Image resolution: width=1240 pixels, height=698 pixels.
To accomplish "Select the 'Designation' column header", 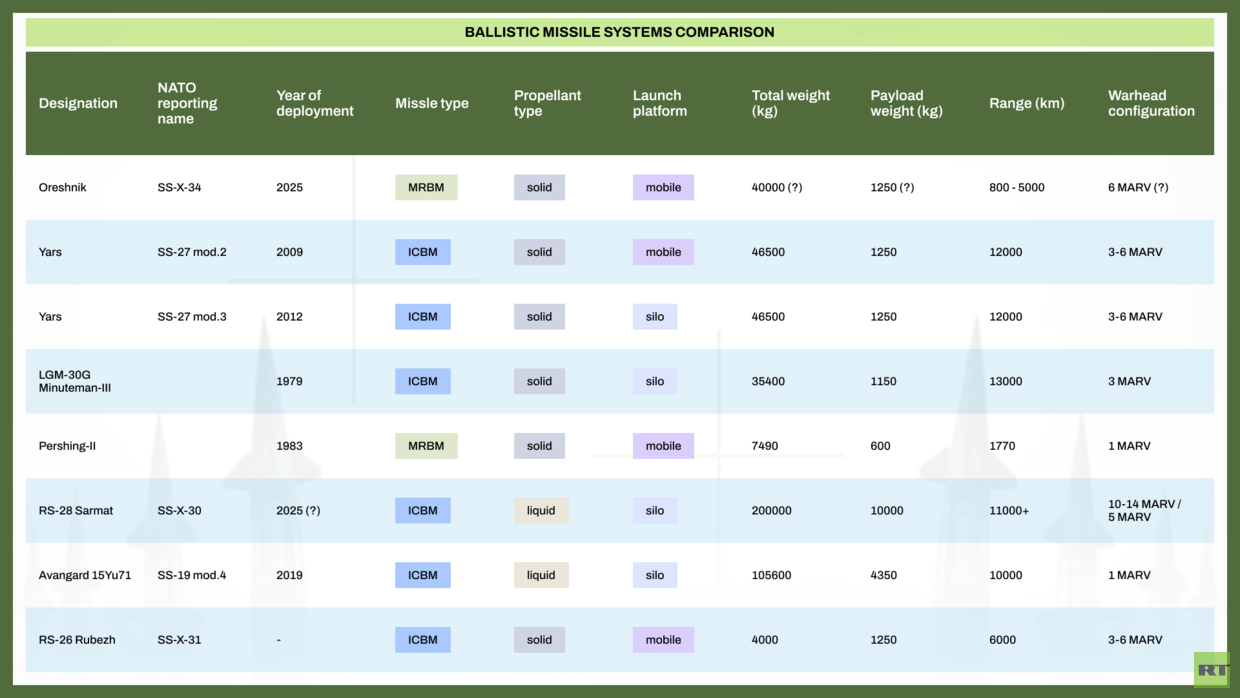I will tap(78, 103).
